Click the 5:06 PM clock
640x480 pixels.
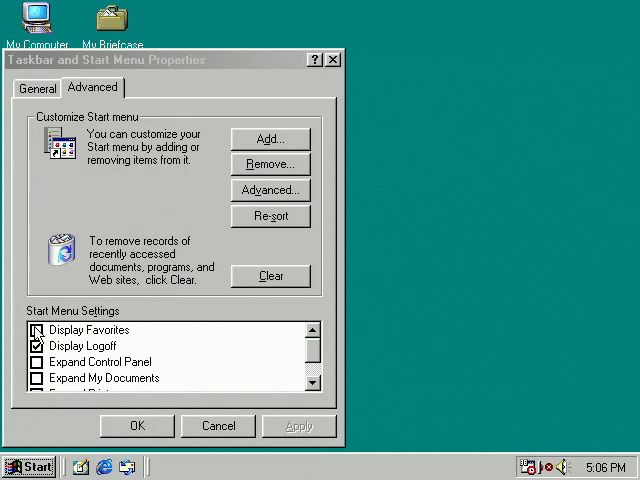coord(606,467)
